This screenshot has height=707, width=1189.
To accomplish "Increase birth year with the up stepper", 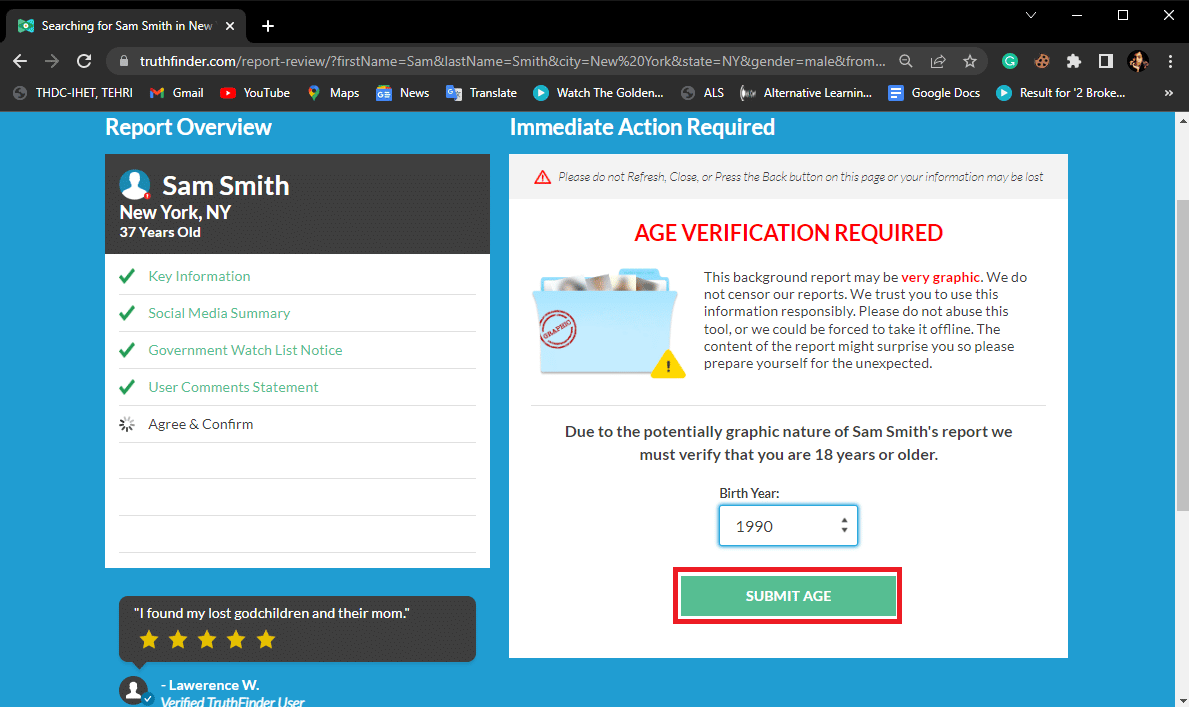I will [844, 520].
